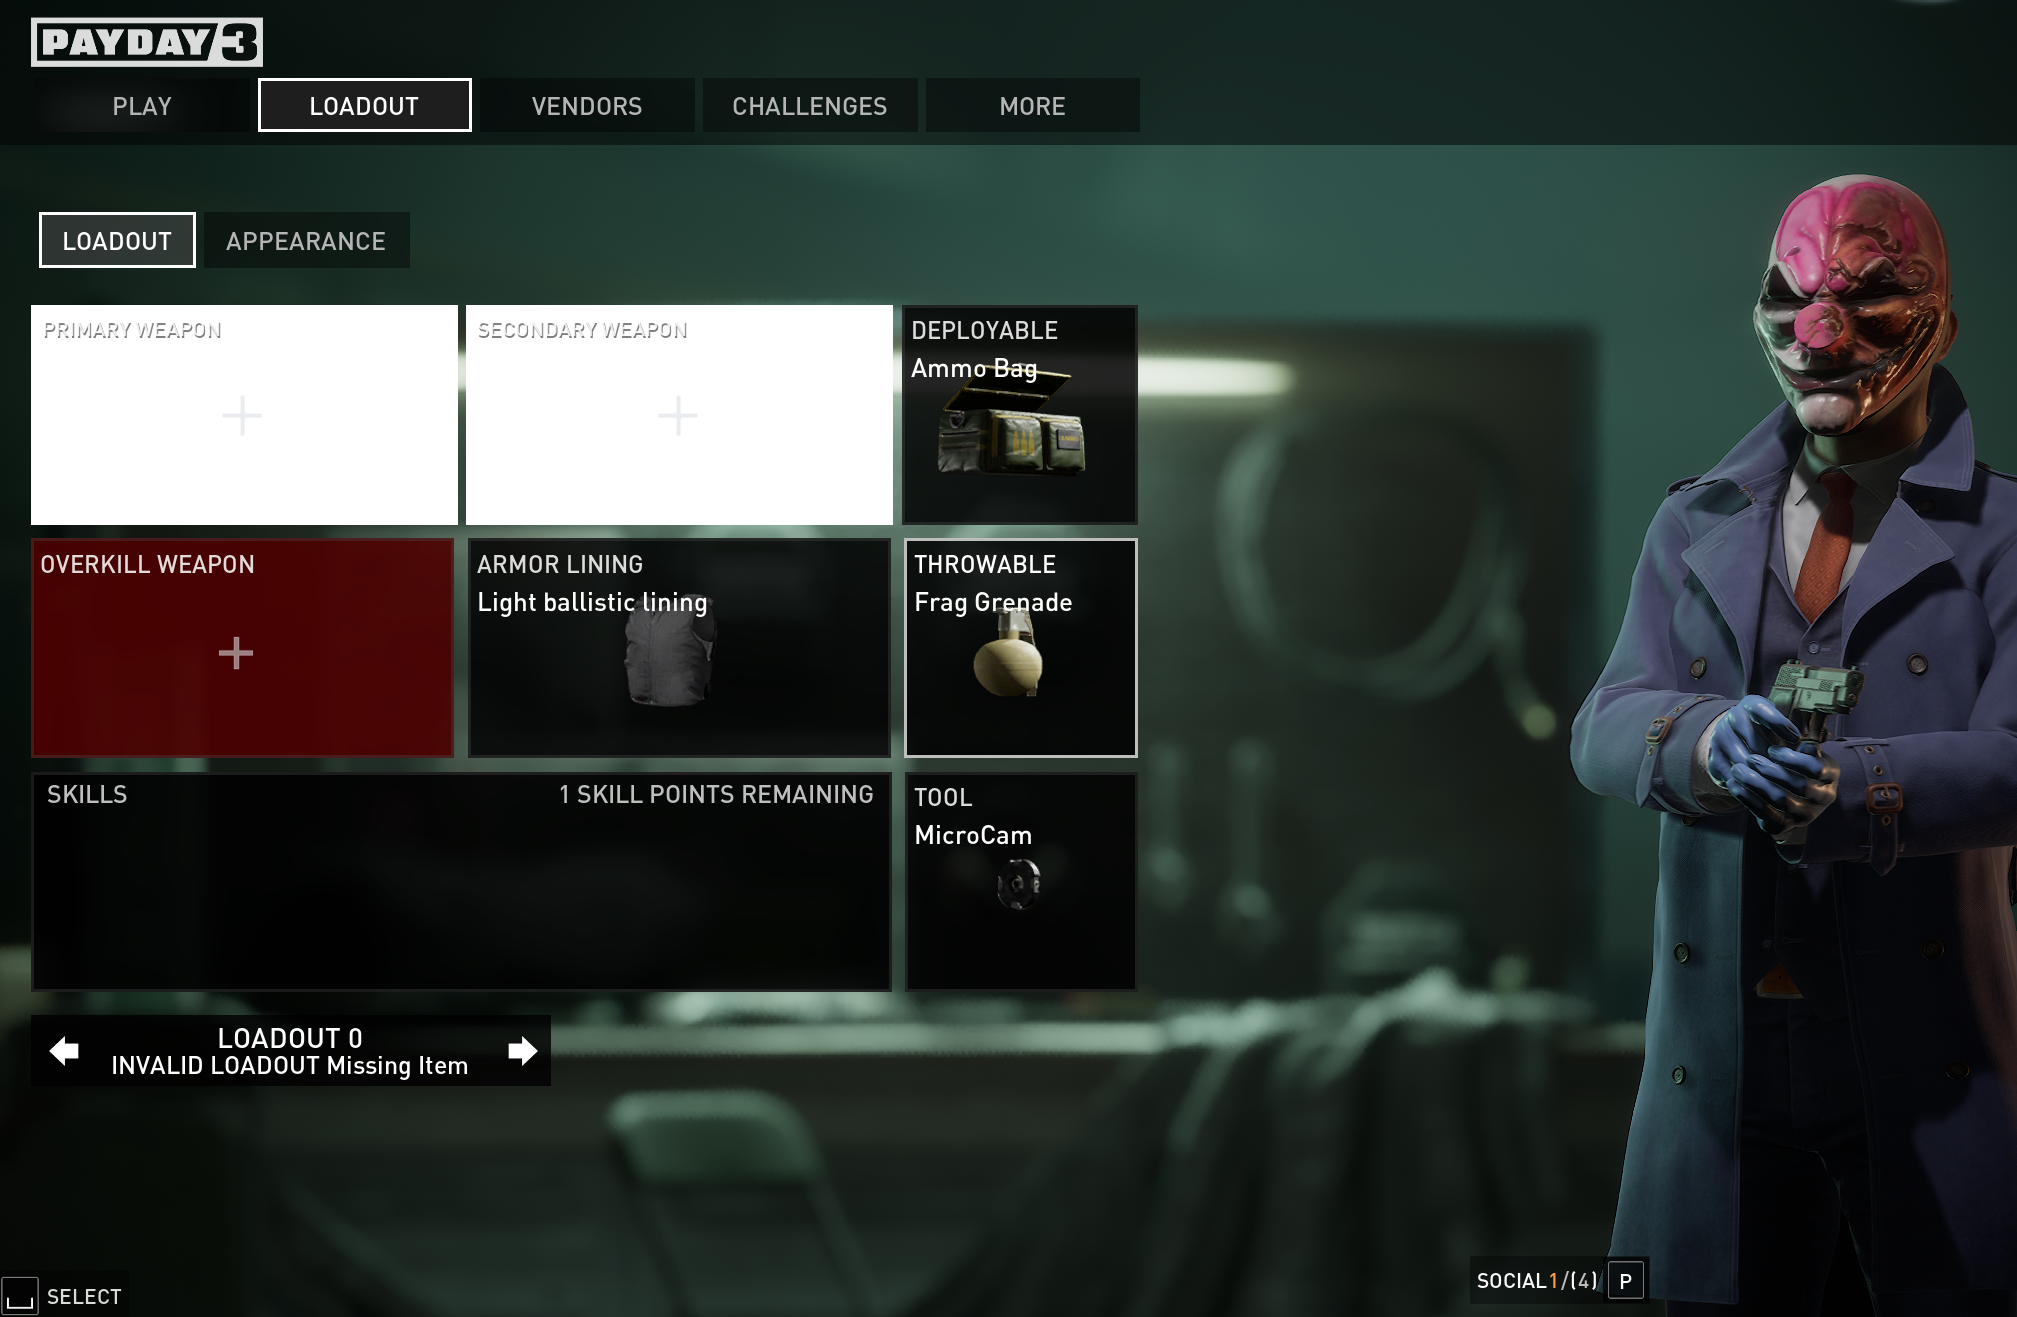2017x1317 pixels.
Task: Expand the SKILLS panel section
Action: tap(460, 882)
